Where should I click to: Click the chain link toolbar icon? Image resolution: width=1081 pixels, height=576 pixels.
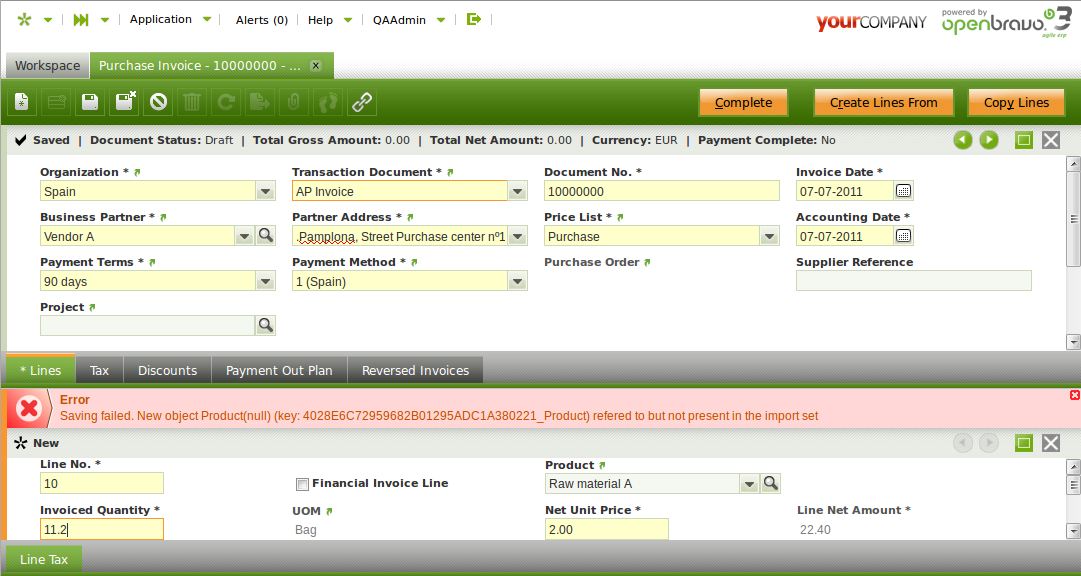click(x=362, y=102)
